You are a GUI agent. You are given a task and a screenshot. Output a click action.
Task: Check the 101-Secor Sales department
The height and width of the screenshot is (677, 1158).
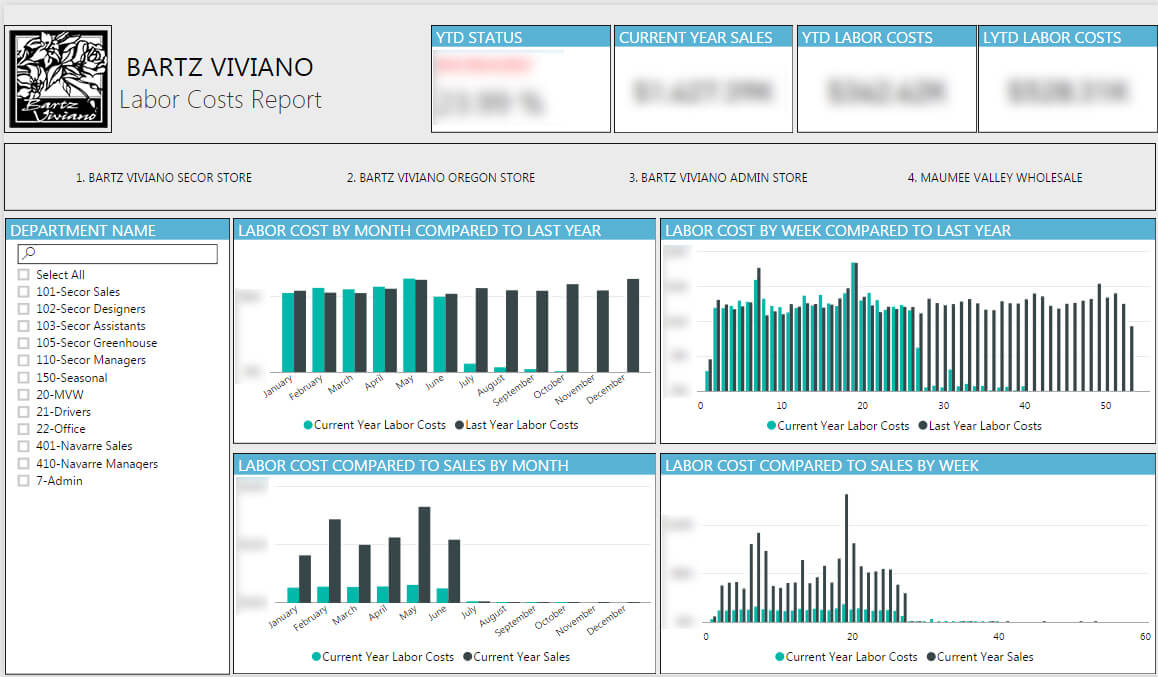(x=23, y=292)
